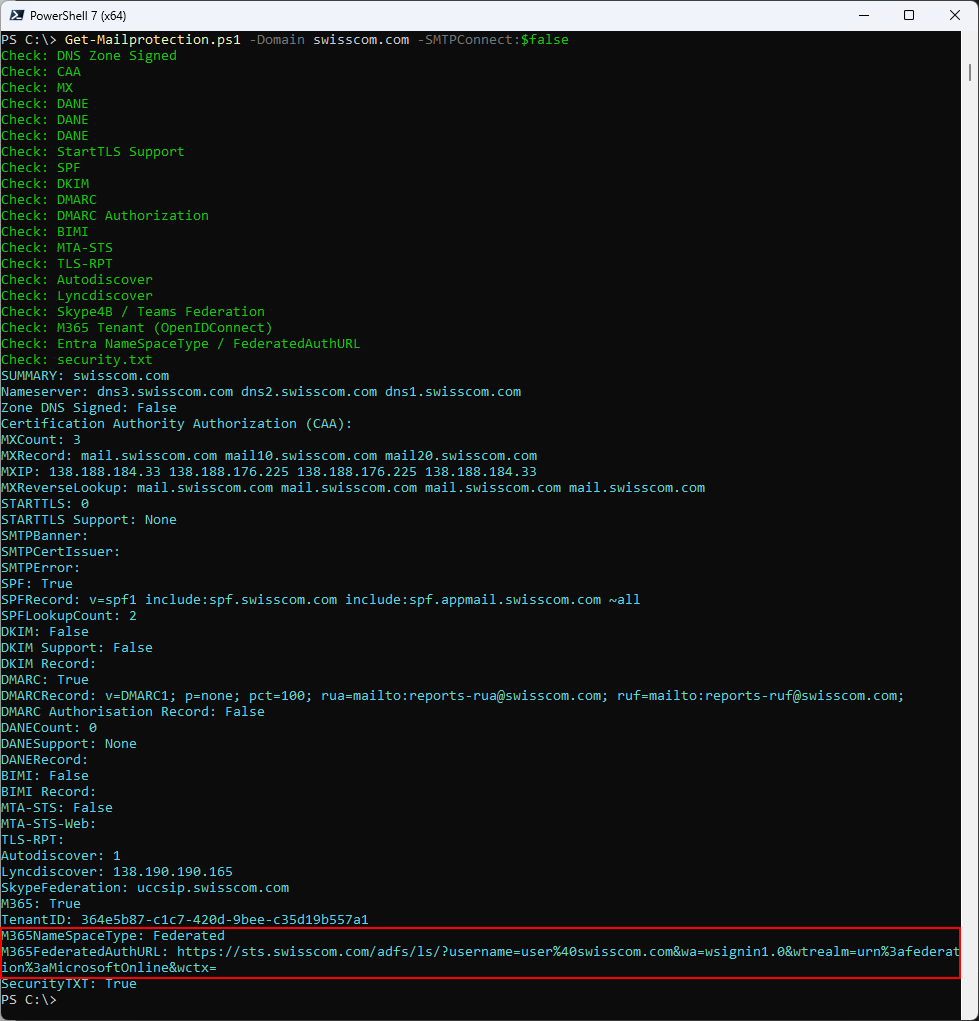Click 'Check: Entra NameSpaceType / FederatedAuthURL' line
The image size is (979, 1021).
click(x=180, y=344)
